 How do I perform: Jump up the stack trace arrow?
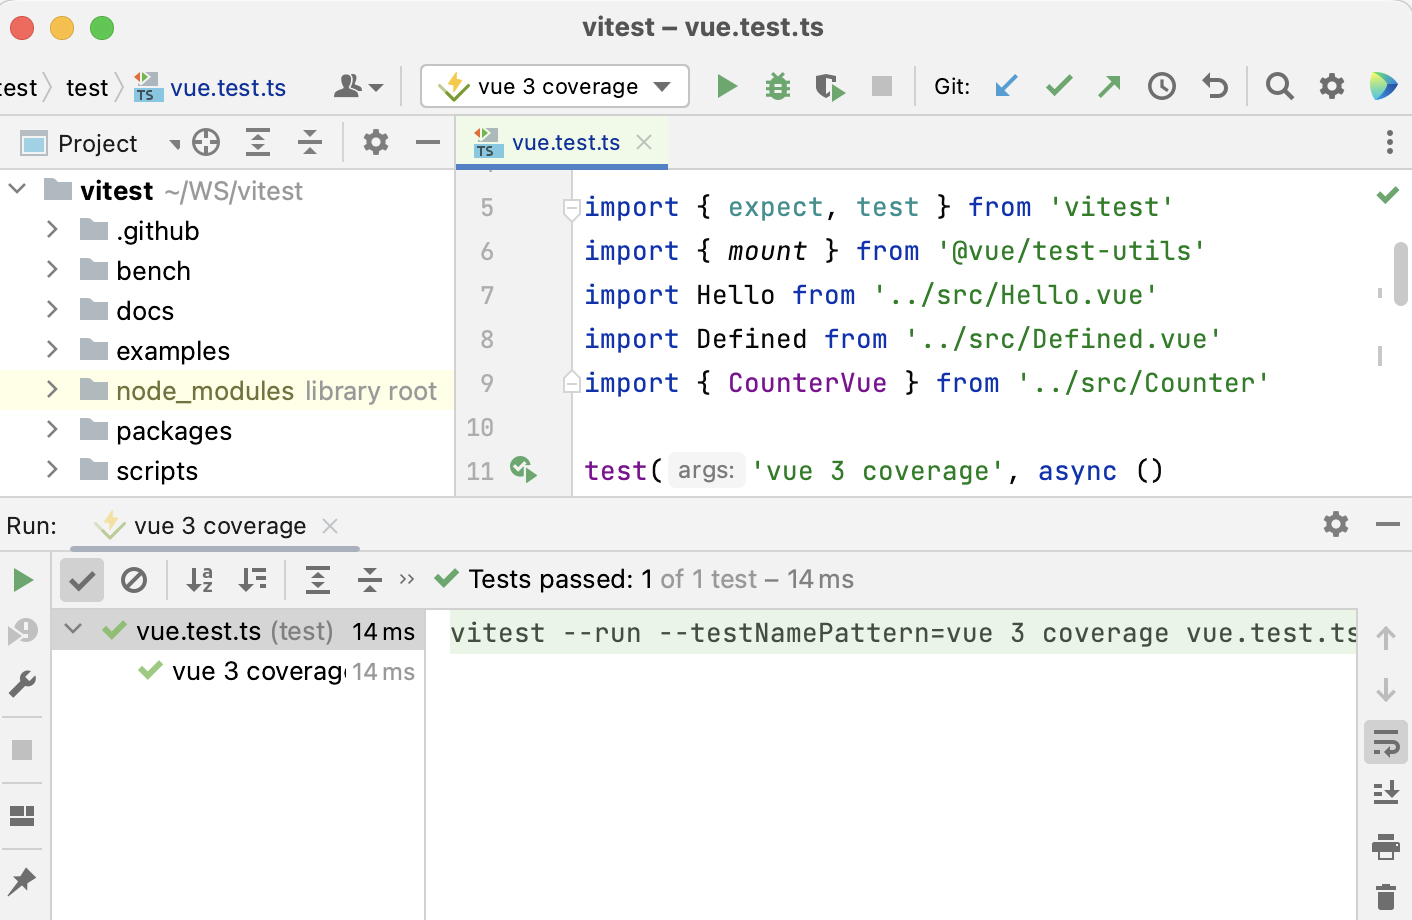[1386, 638]
